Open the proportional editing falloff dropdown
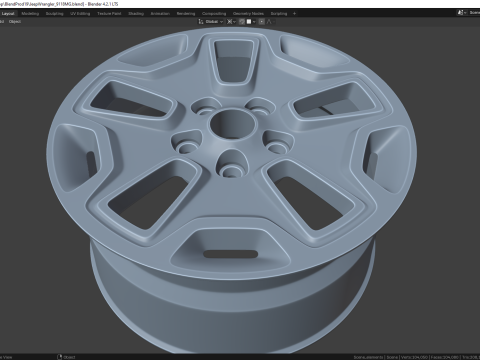The image size is (480, 360). pos(271,22)
